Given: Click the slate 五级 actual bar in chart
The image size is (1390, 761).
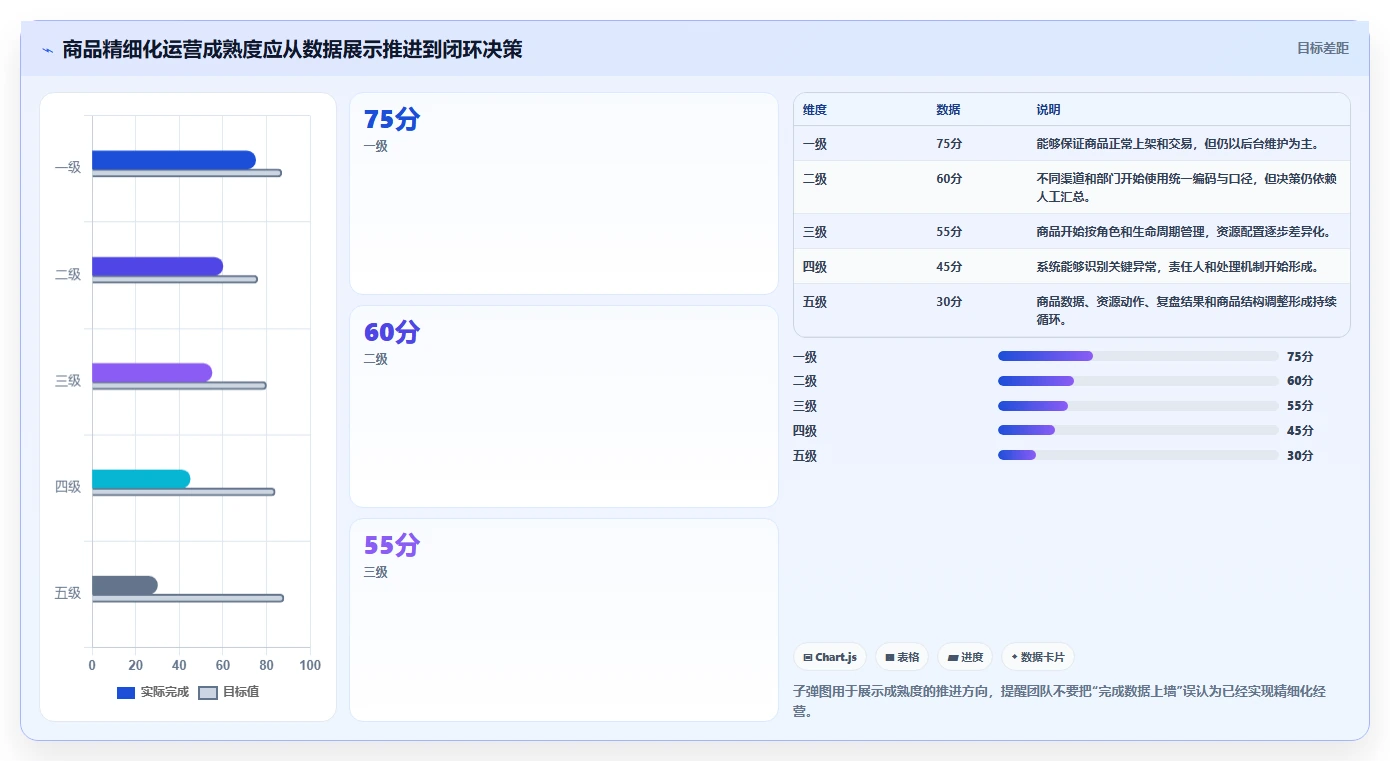Looking at the screenshot, I should [125, 586].
